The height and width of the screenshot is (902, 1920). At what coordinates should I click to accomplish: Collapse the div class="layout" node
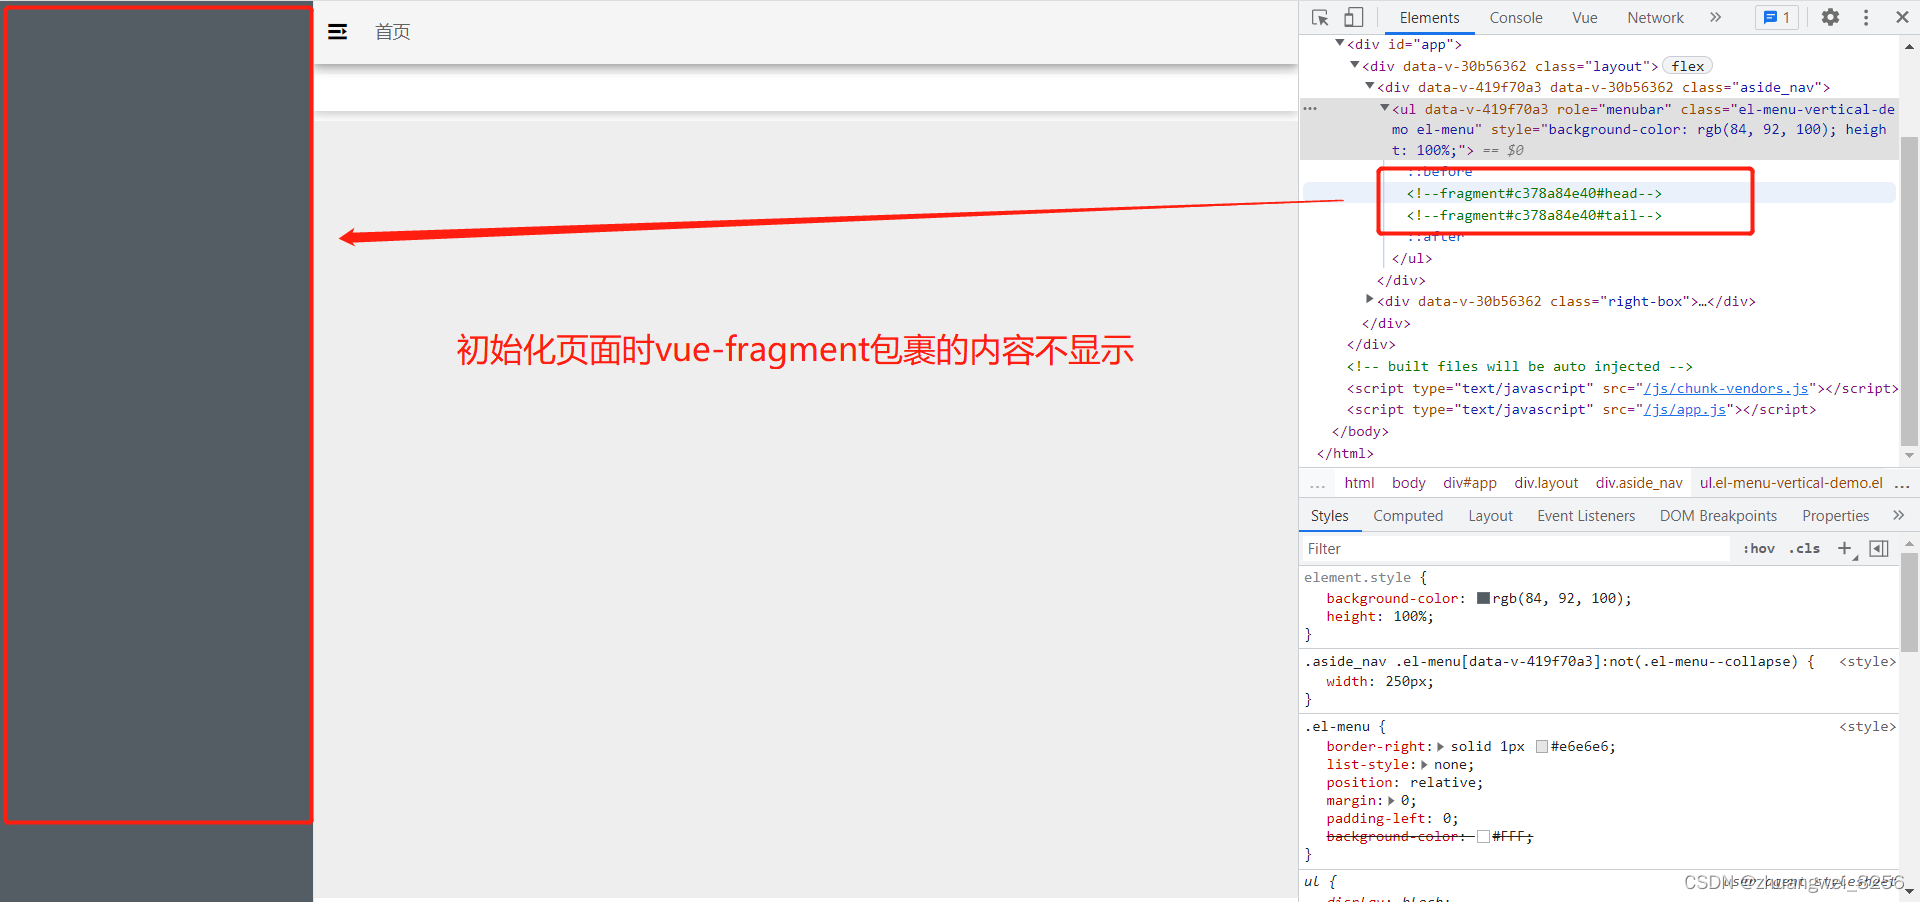point(1355,65)
